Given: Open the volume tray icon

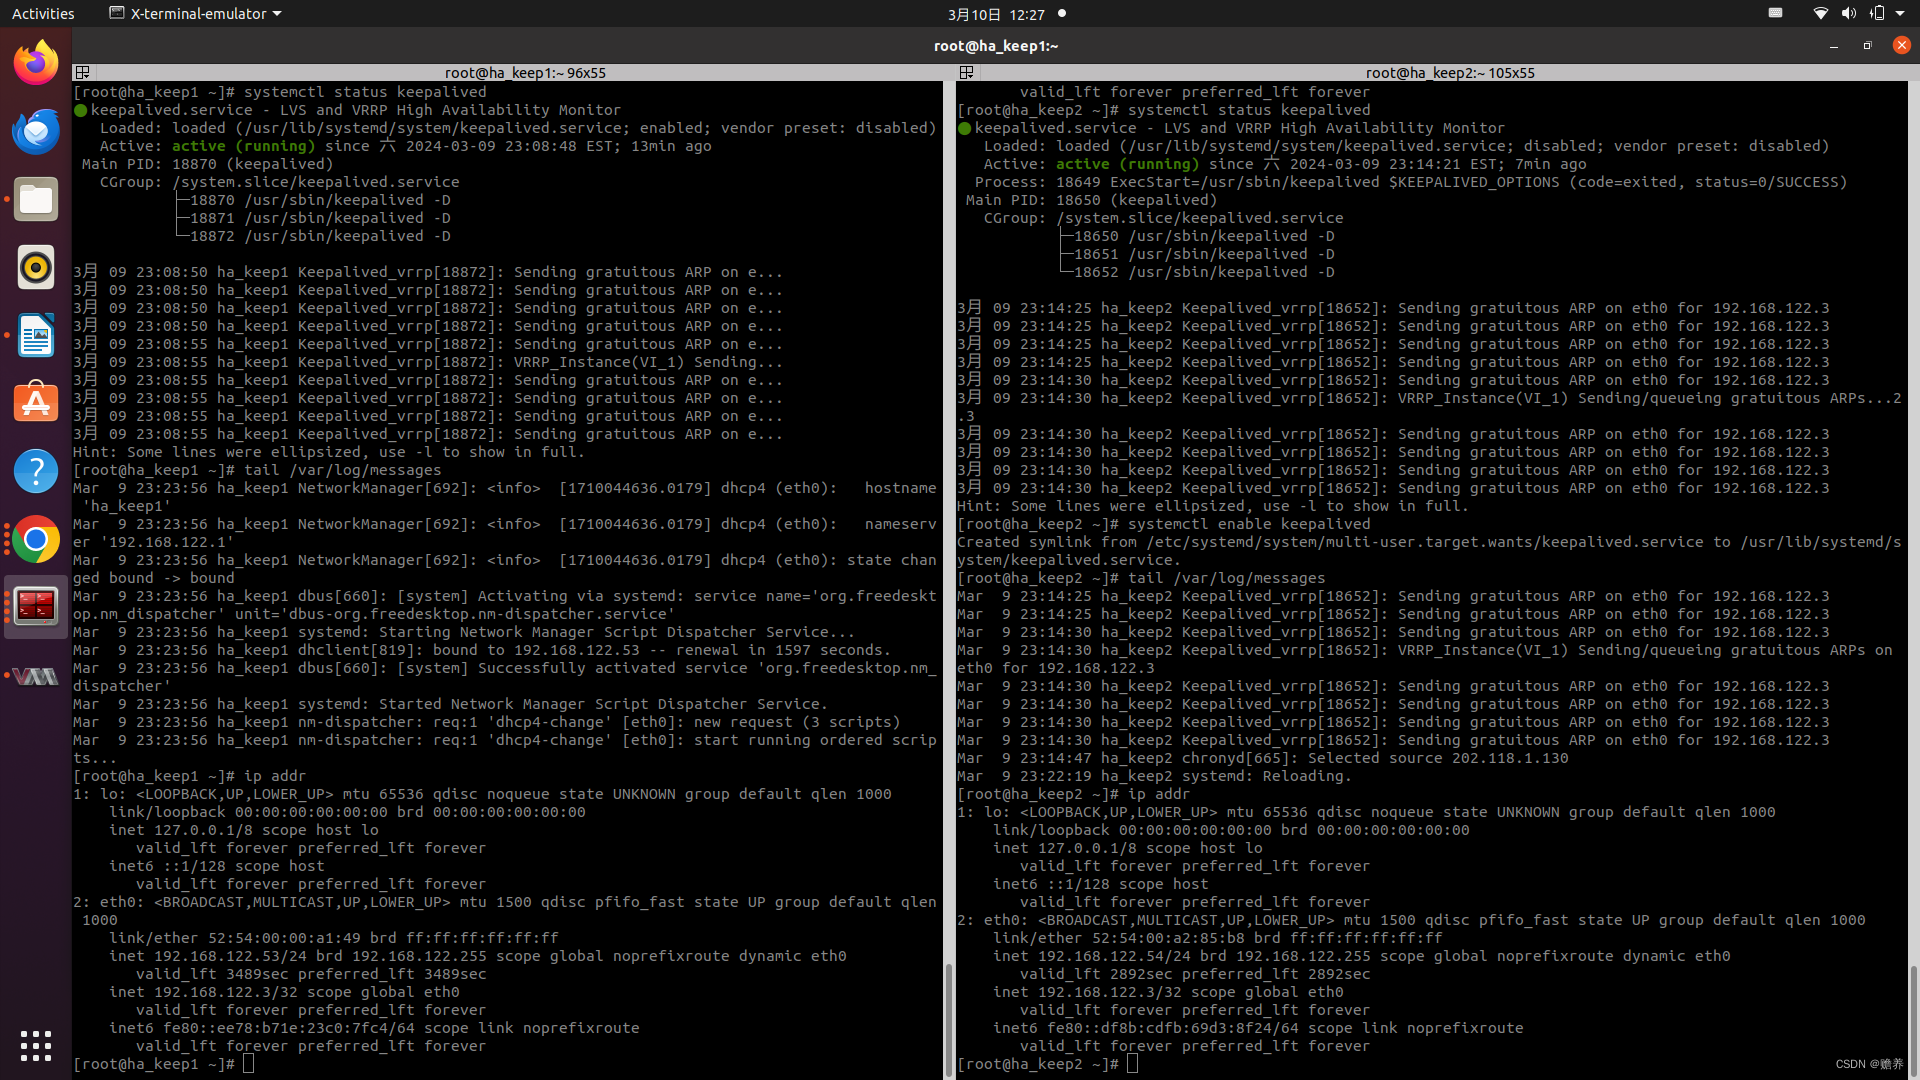Looking at the screenshot, I should 1848,14.
